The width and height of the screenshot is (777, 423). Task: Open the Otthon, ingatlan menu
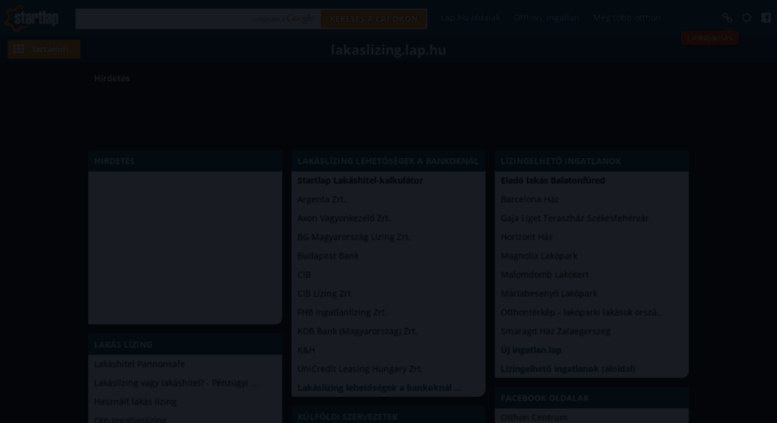[x=547, y=18]
